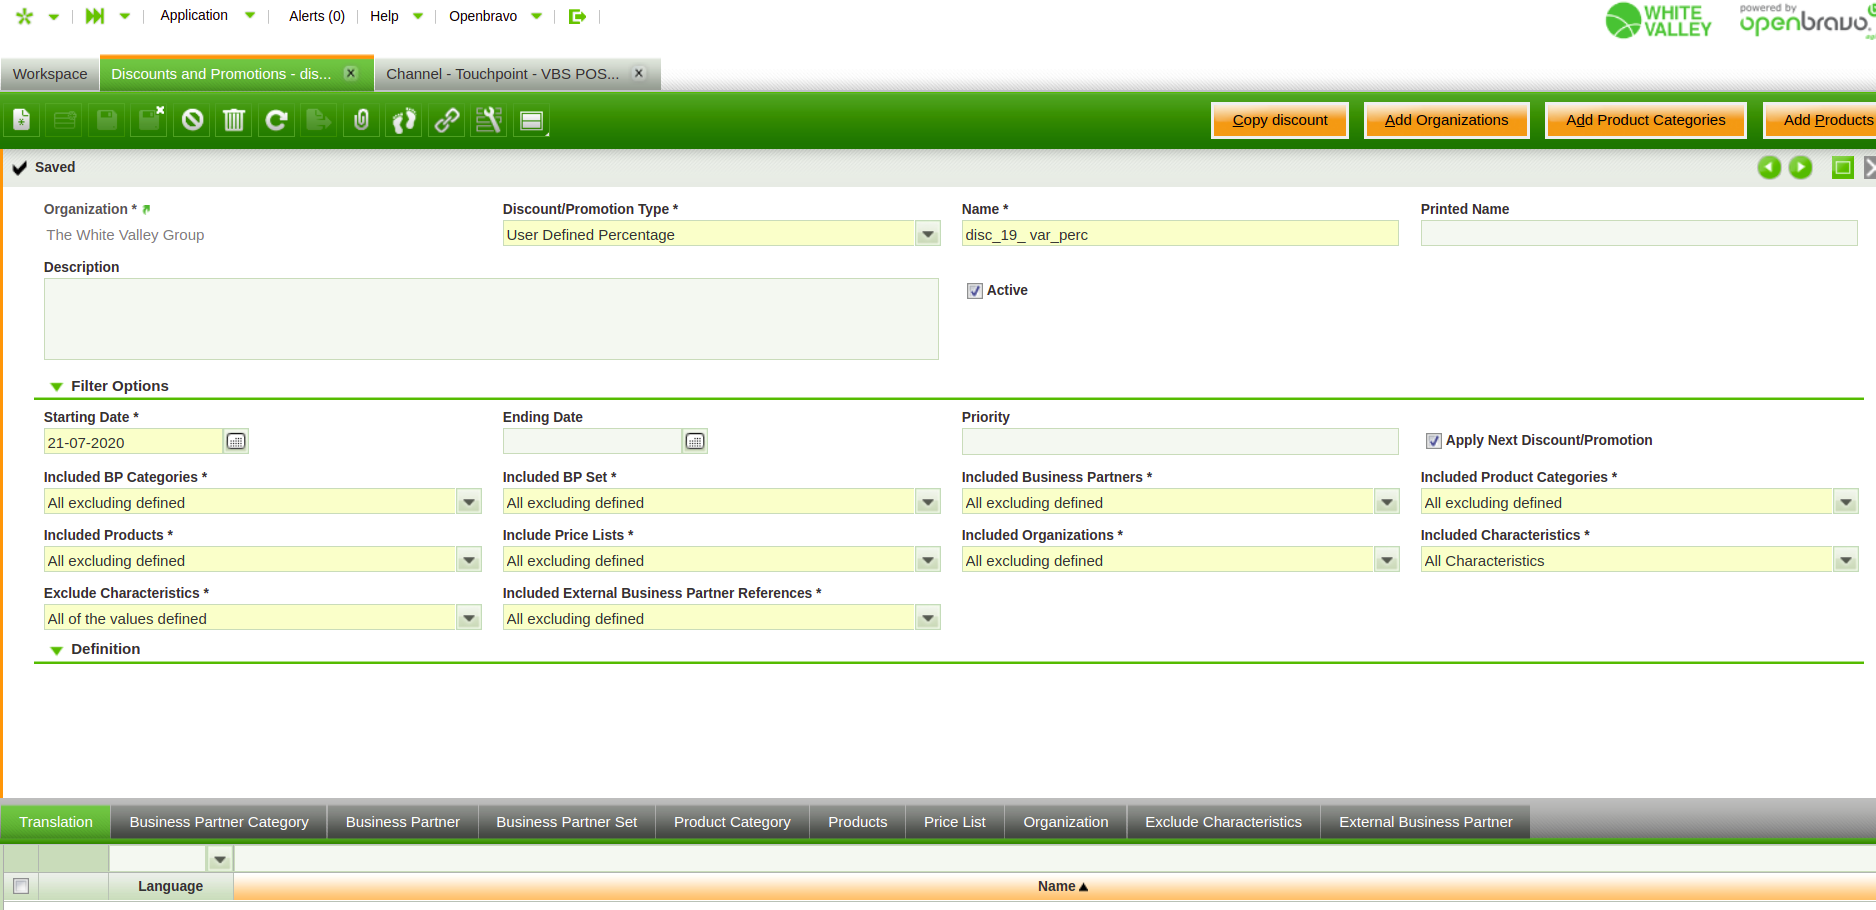Collapse the Filter Options section
The height and width of the screenshot is (910, 1876).
[57, 387]
